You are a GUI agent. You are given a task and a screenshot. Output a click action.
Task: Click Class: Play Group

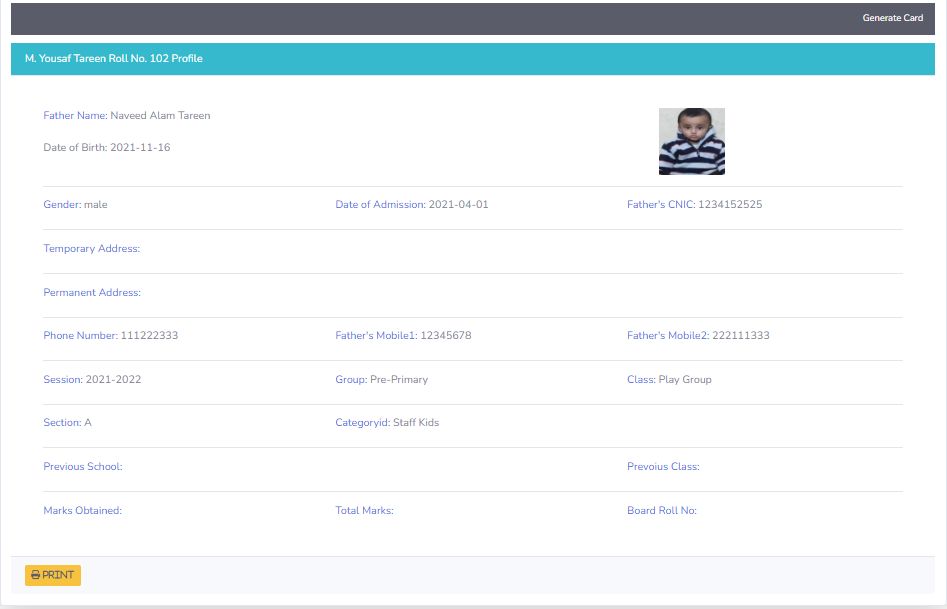669,379
